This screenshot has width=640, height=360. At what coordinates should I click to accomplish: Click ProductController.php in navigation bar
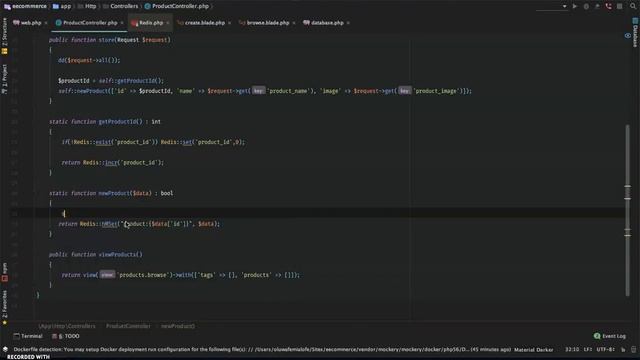point(176,6)
